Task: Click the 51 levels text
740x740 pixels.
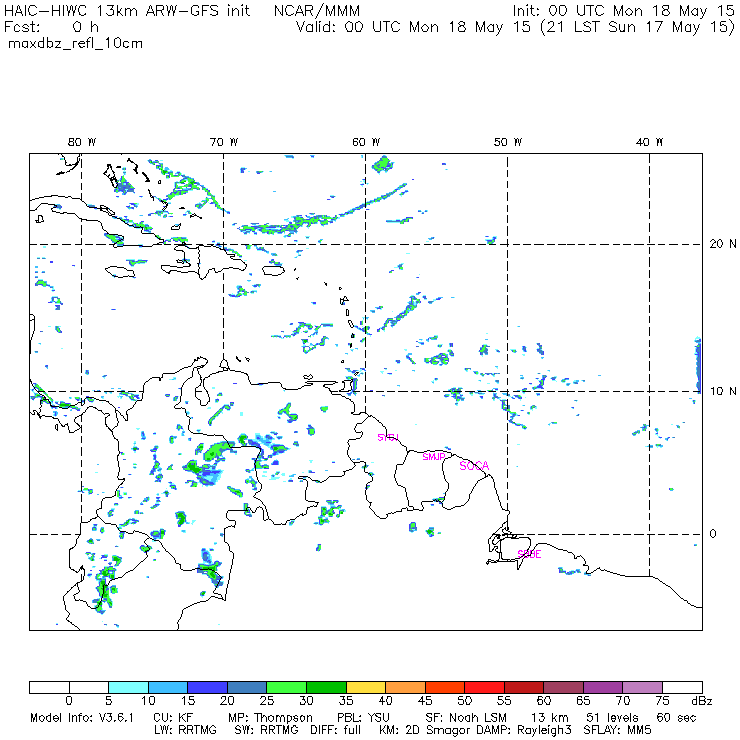Action: (612, 718)
